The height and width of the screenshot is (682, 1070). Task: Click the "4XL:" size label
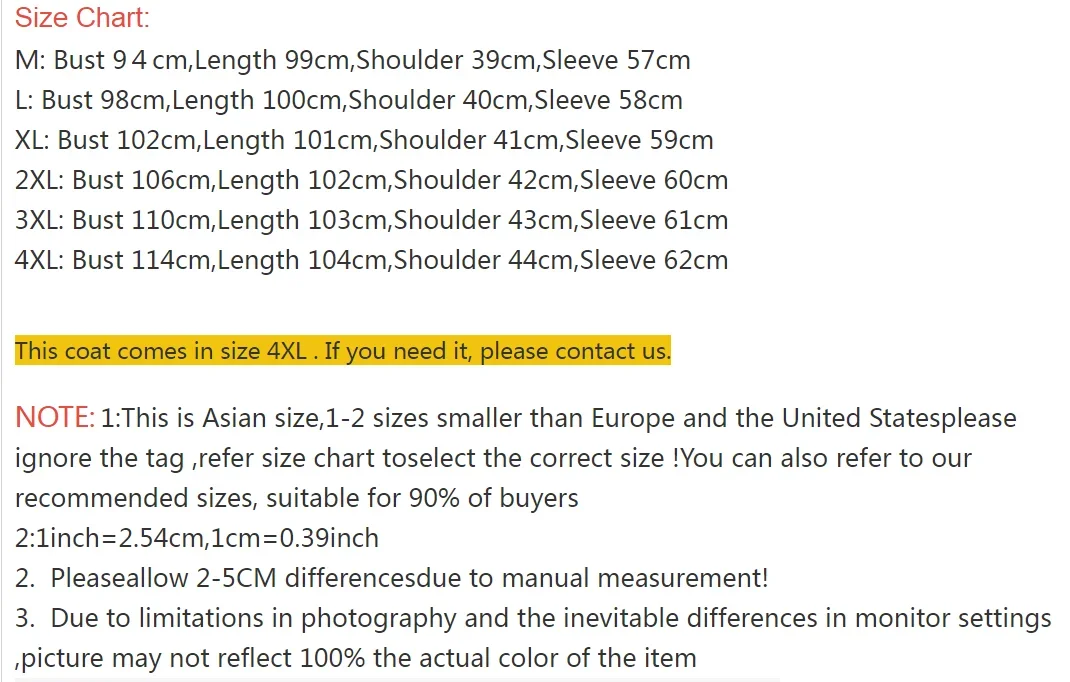coord(40,260)
